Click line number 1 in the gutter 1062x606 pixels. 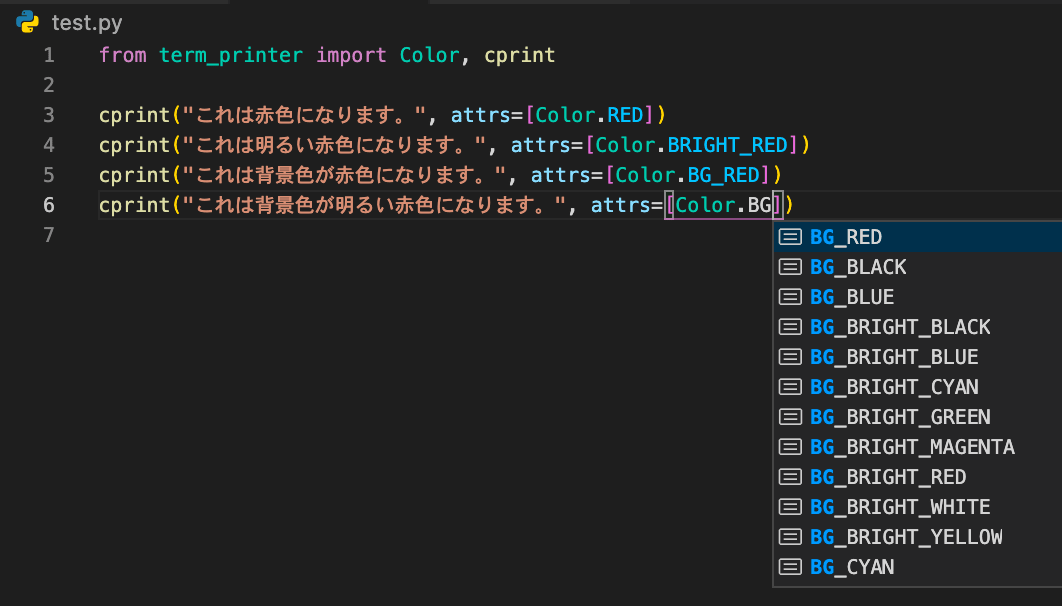point(49,55)
